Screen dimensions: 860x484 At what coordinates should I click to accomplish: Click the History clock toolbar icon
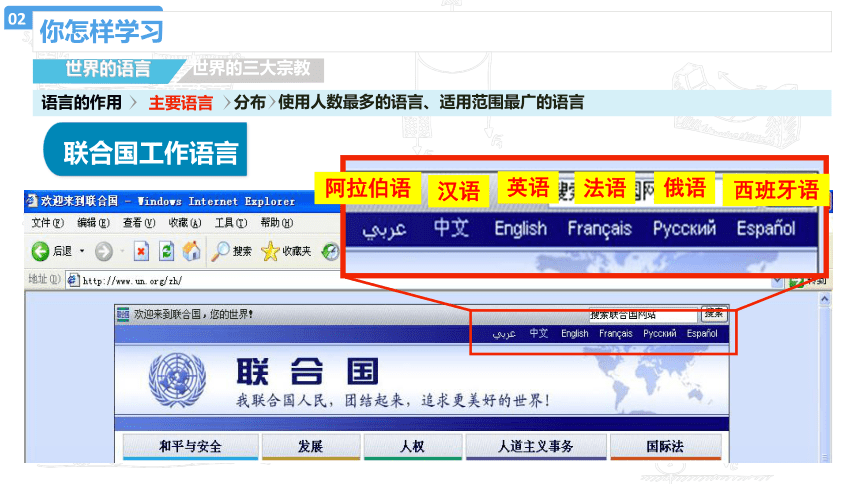[330, 251]
